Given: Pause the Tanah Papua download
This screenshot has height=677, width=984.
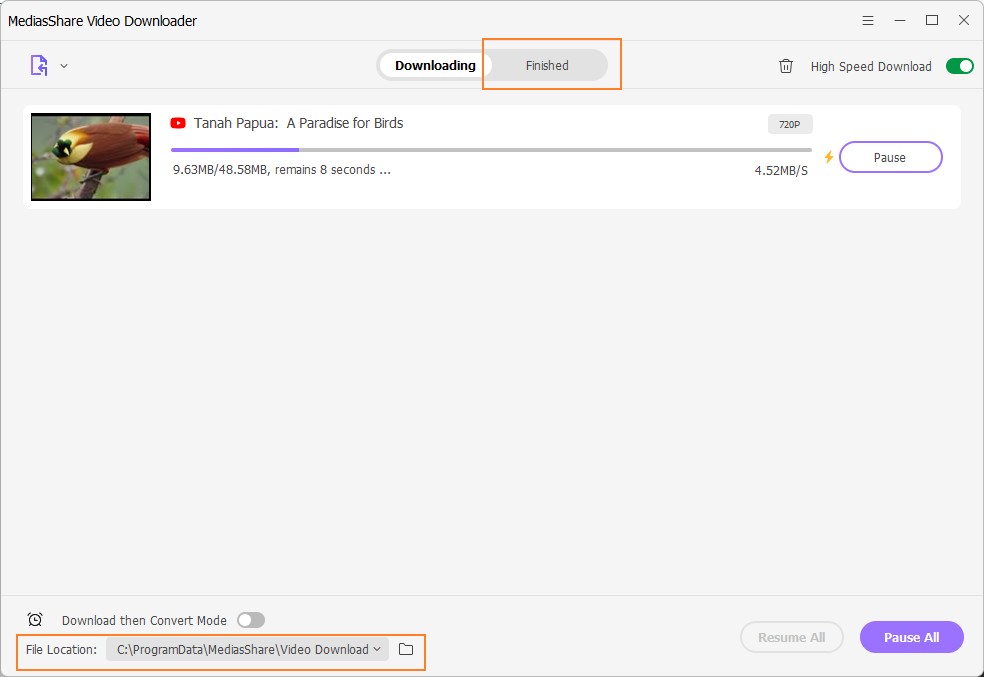Looking at the screenshot, I should (890, 157).
